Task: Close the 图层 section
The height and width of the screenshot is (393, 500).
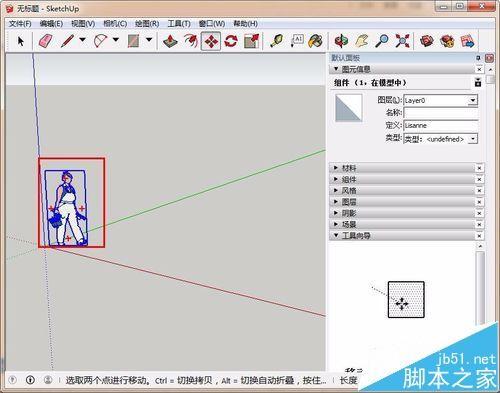Action: 479,202
